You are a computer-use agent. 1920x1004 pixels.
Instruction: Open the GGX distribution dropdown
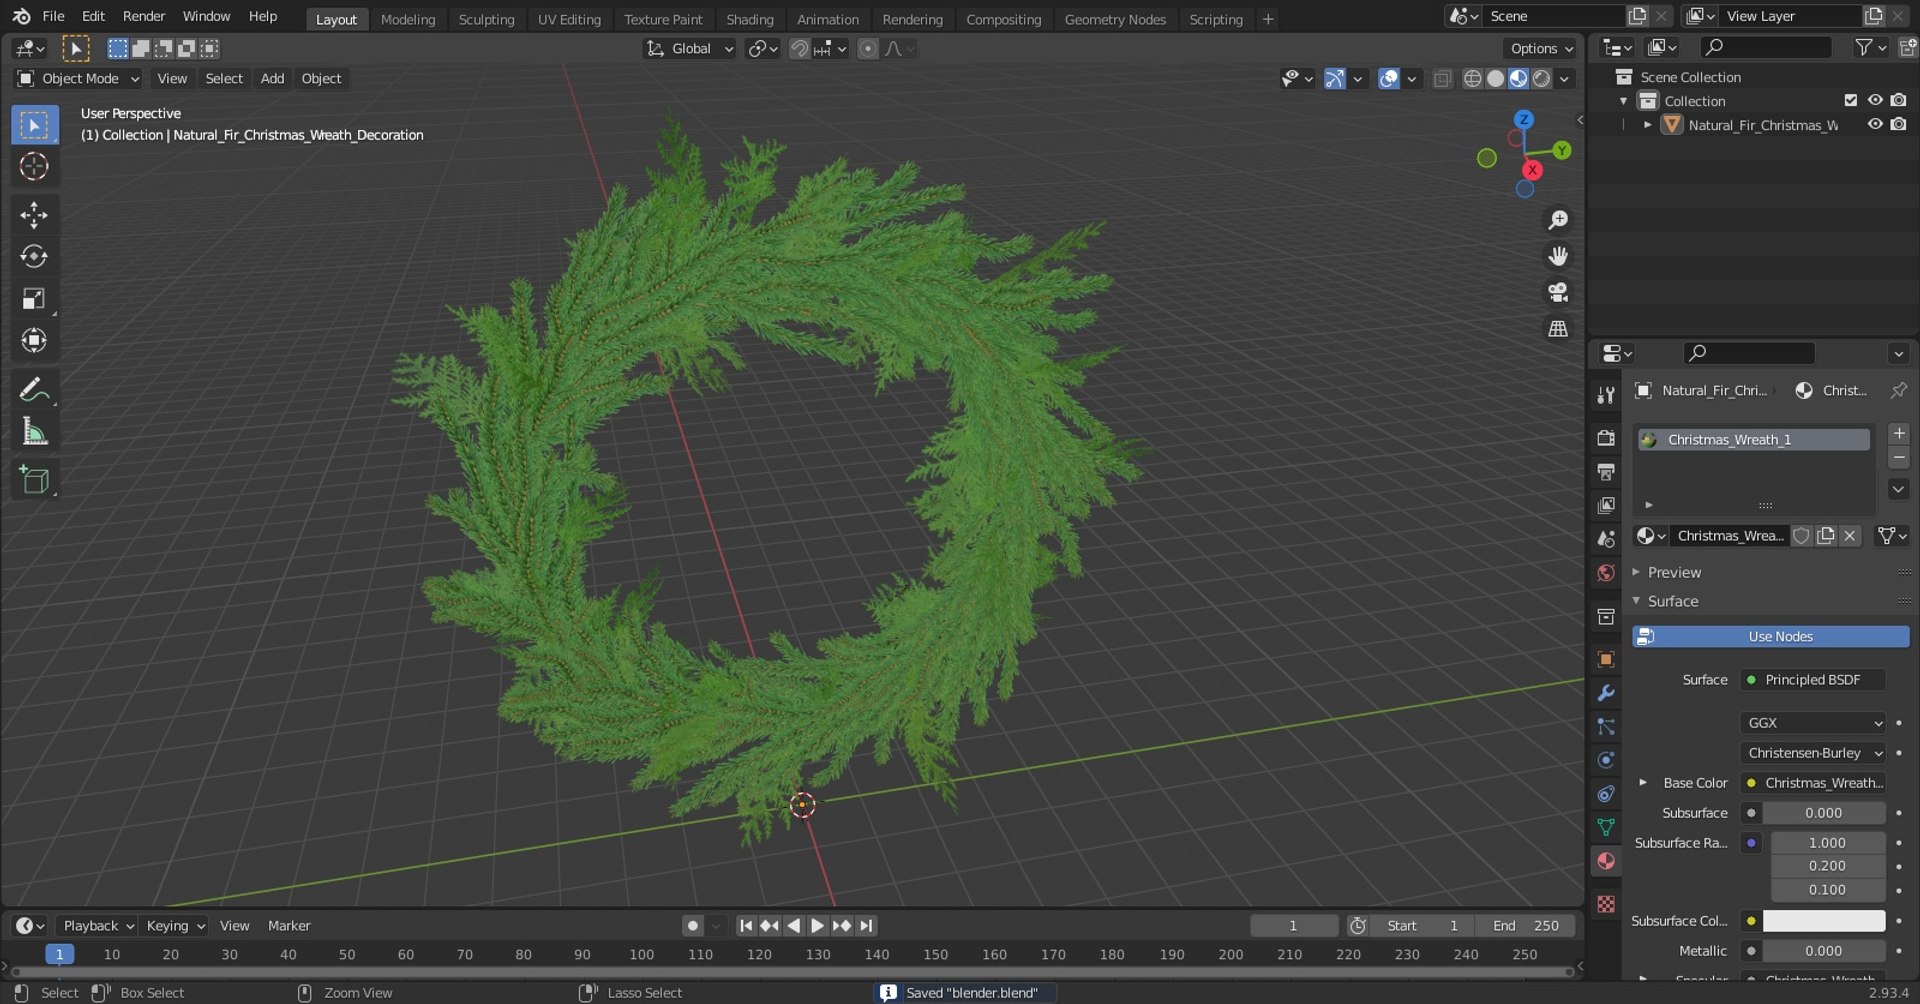[x=1813, y=723]
